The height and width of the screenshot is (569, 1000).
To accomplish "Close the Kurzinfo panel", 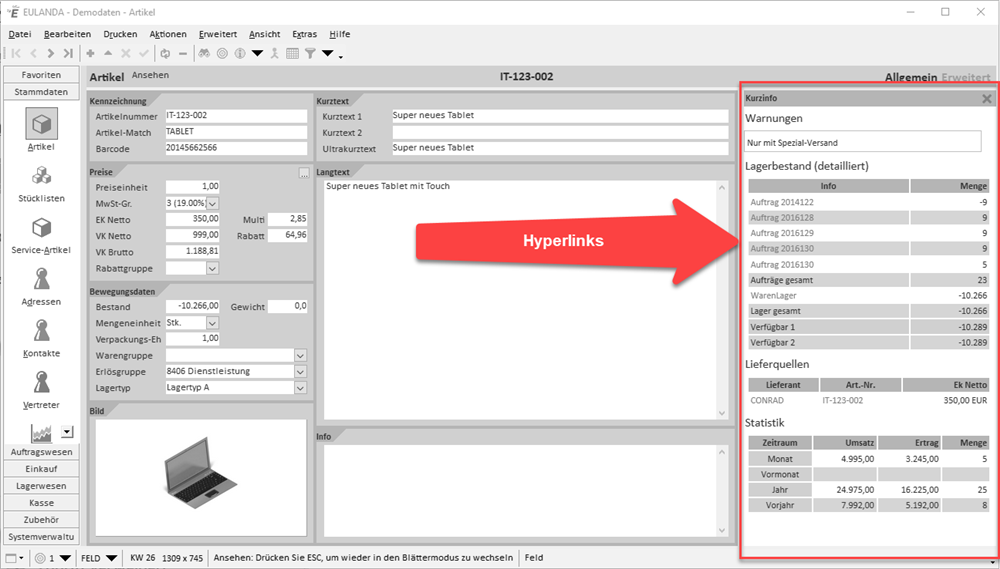I will point(986,99).
